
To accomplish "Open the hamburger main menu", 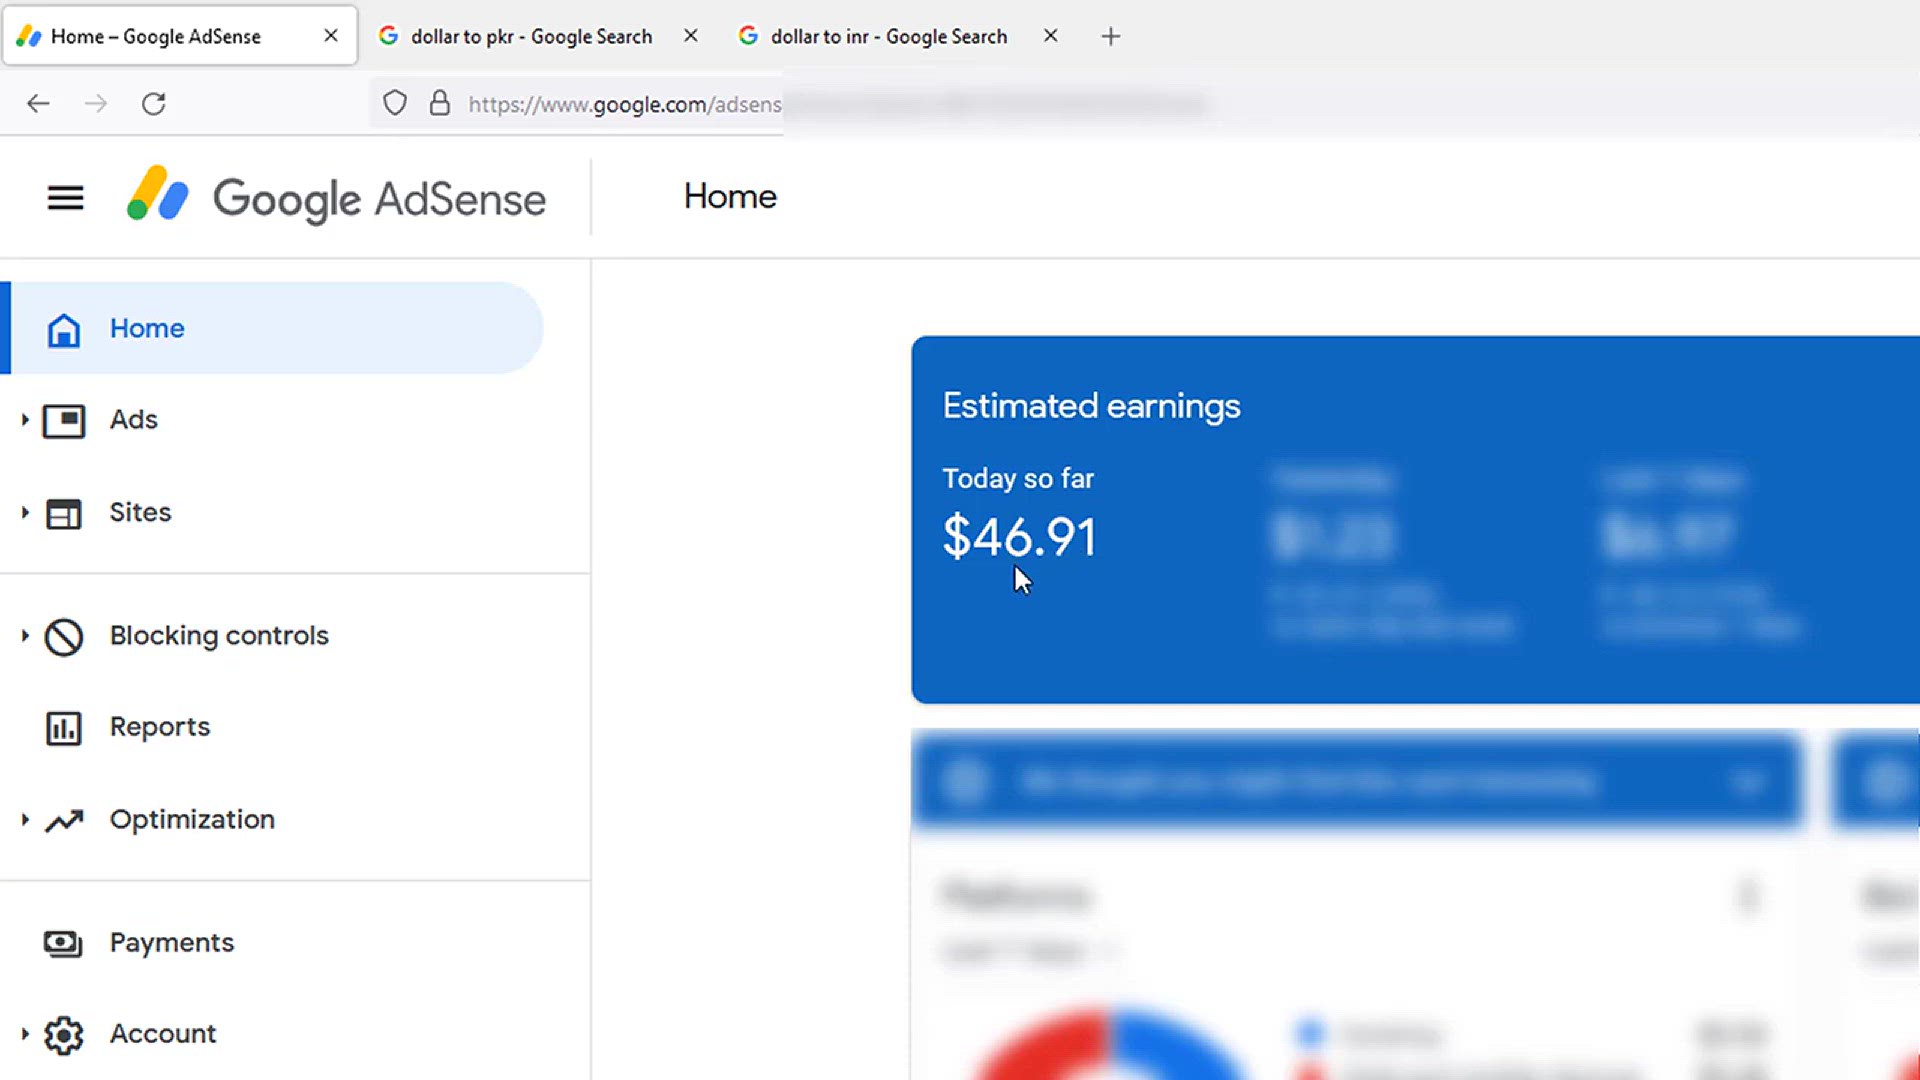I will click(66, 198).
